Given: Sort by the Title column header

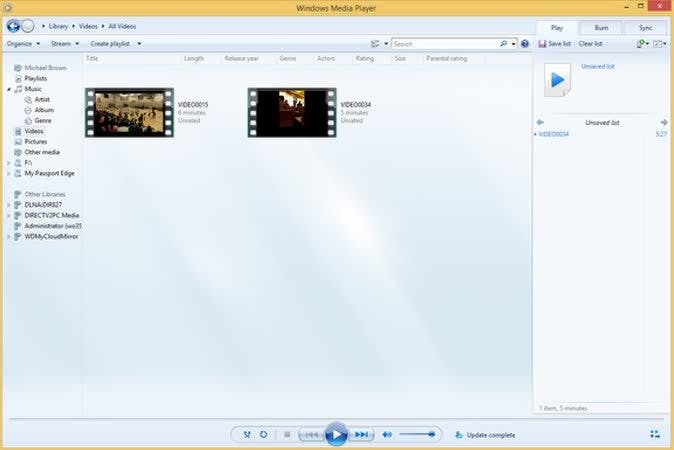Looking at the screenshot, I should [92, 58].
